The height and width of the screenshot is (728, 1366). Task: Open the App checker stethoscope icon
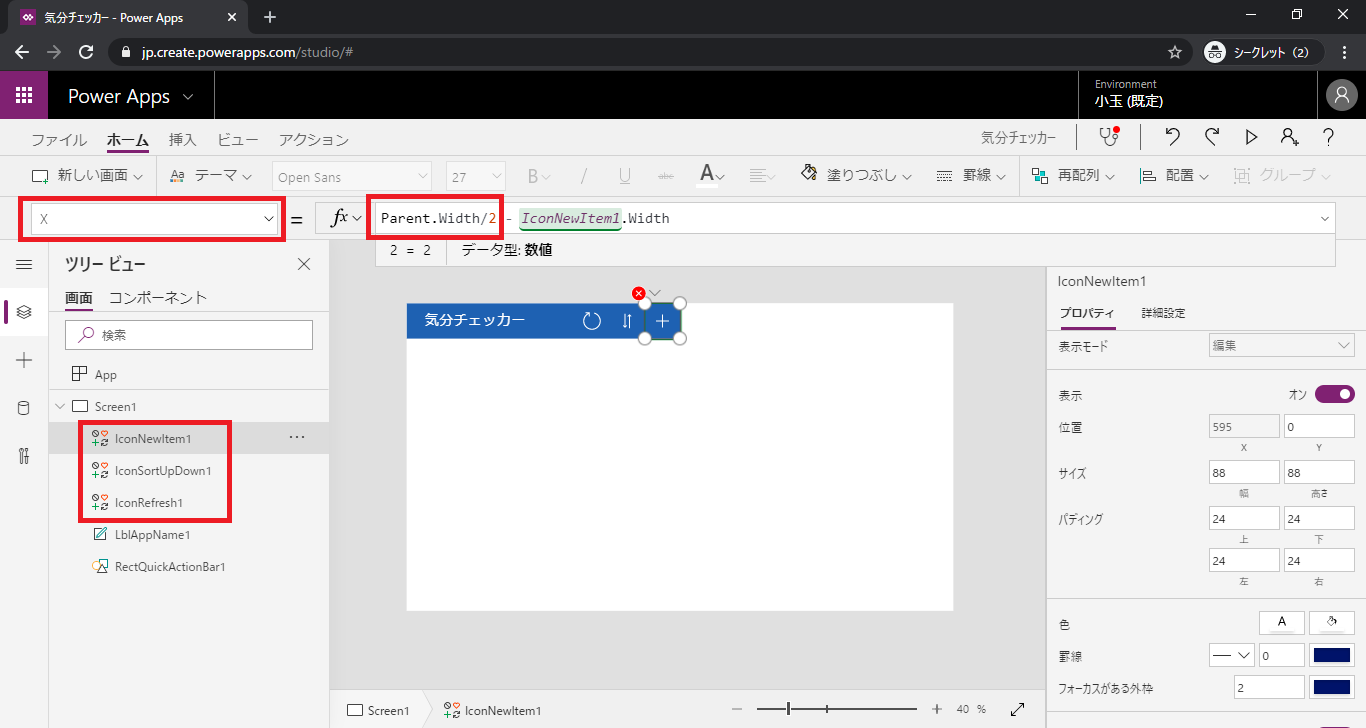[x=1108, y=137]
